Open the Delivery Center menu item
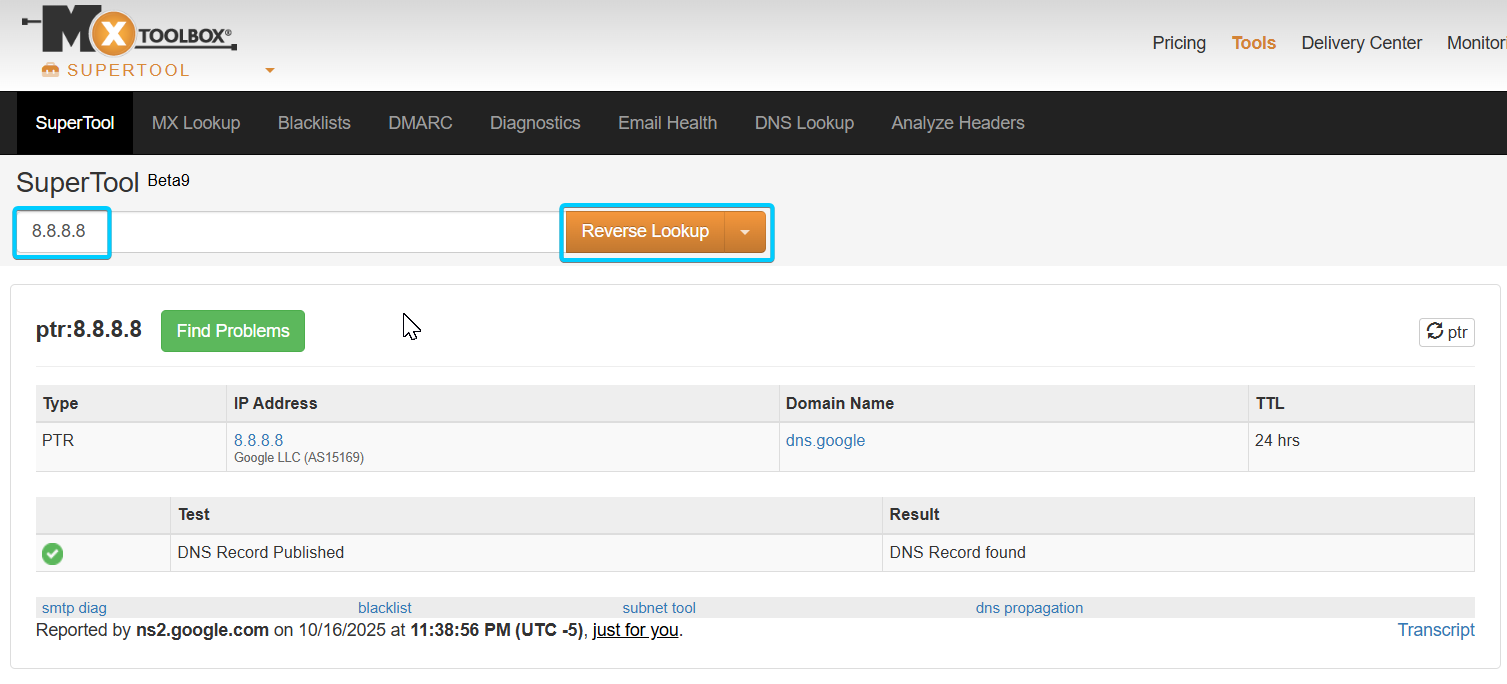Screen dimensions: 1507x684 coord(1361,43)
